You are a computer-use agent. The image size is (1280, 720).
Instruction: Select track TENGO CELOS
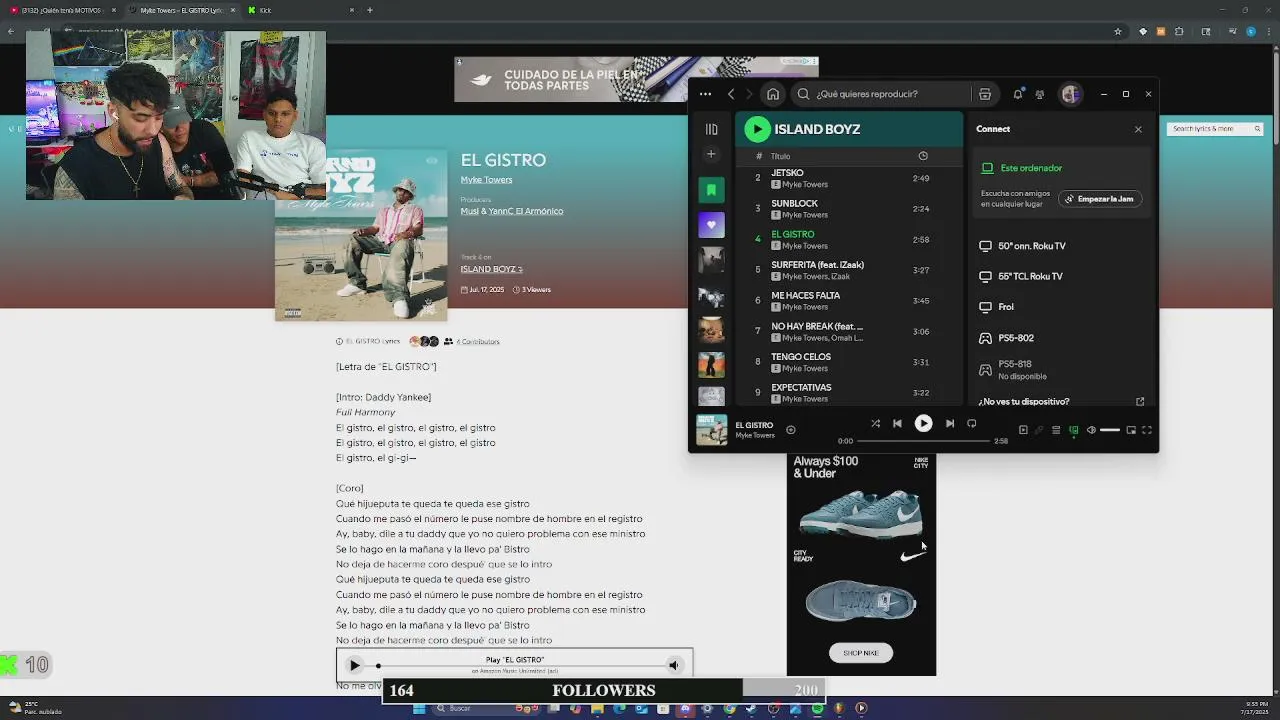coord(848,362)
